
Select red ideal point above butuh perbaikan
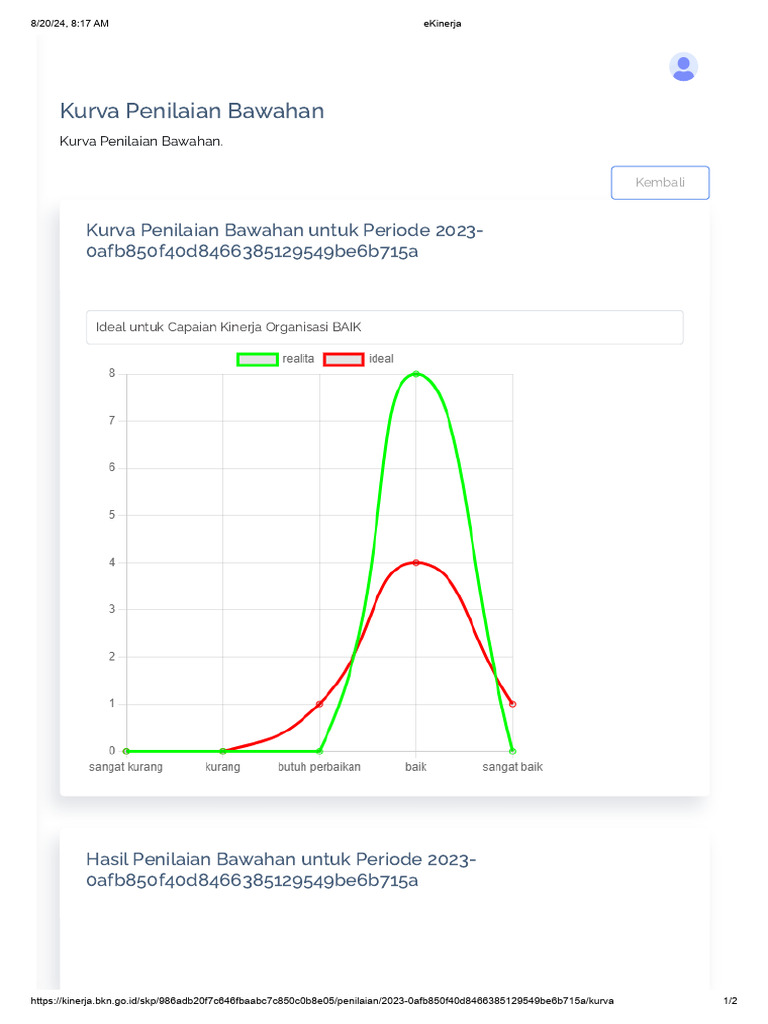coord(319,704)
